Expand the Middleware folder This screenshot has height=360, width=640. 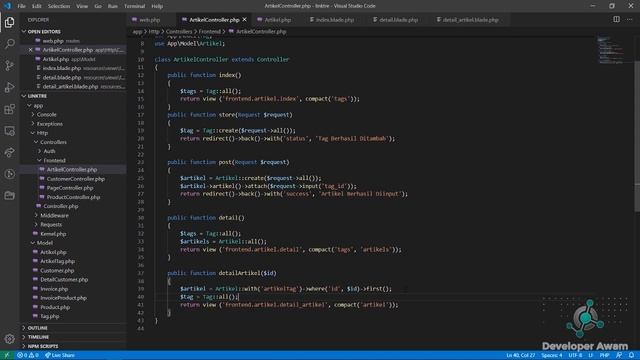coord(54,215)
